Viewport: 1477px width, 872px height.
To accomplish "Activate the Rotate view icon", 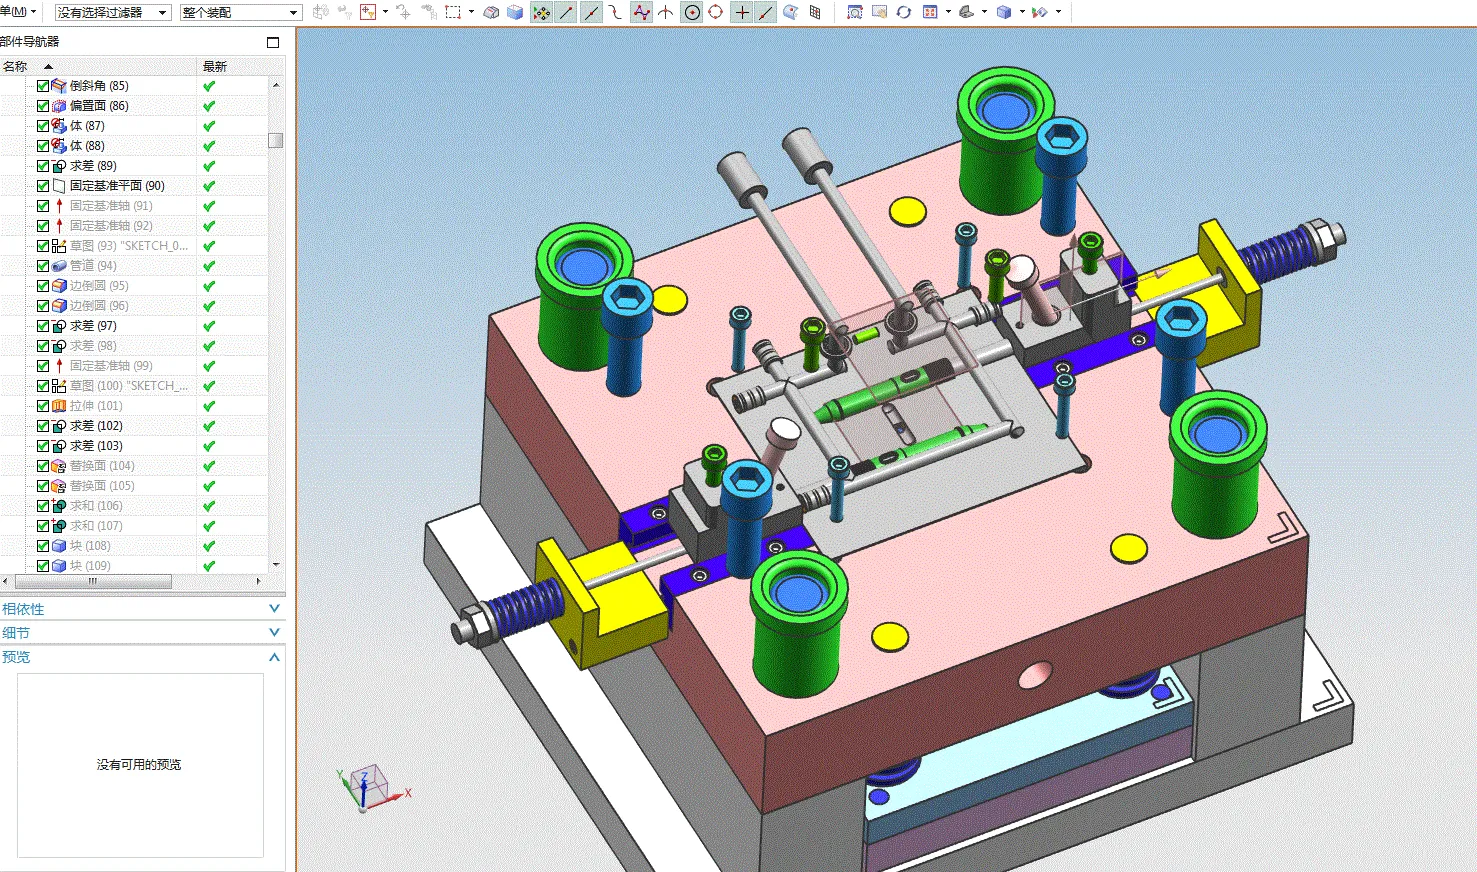I will (904, 12).
